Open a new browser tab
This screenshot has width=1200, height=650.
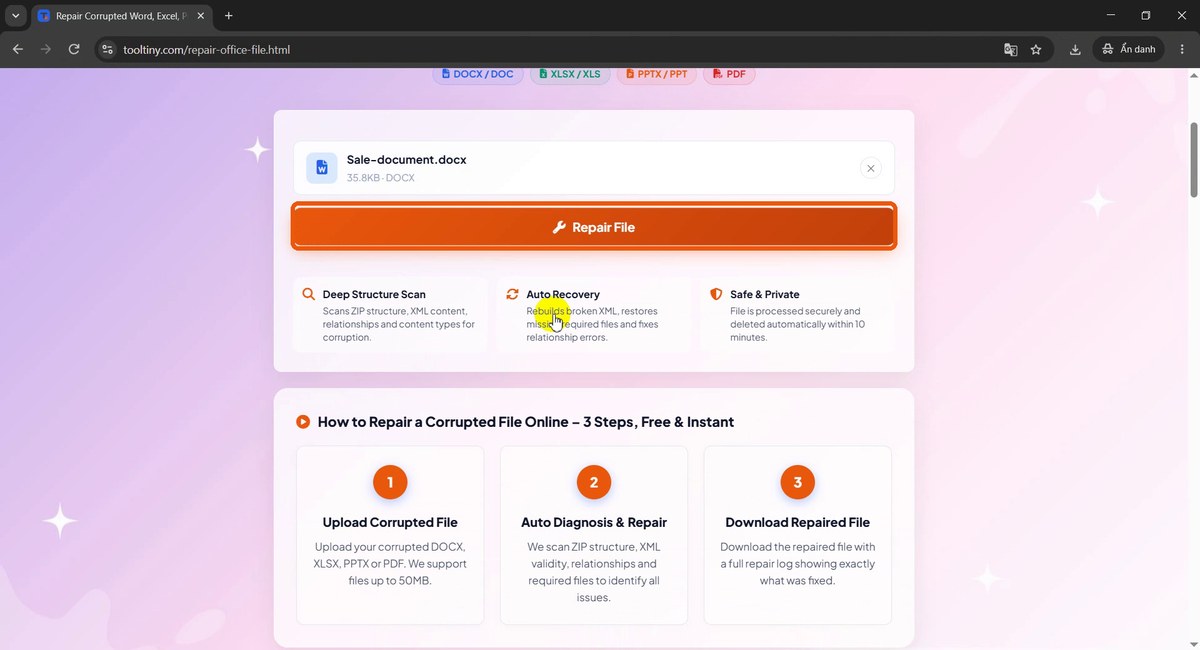tap(229, 16)
